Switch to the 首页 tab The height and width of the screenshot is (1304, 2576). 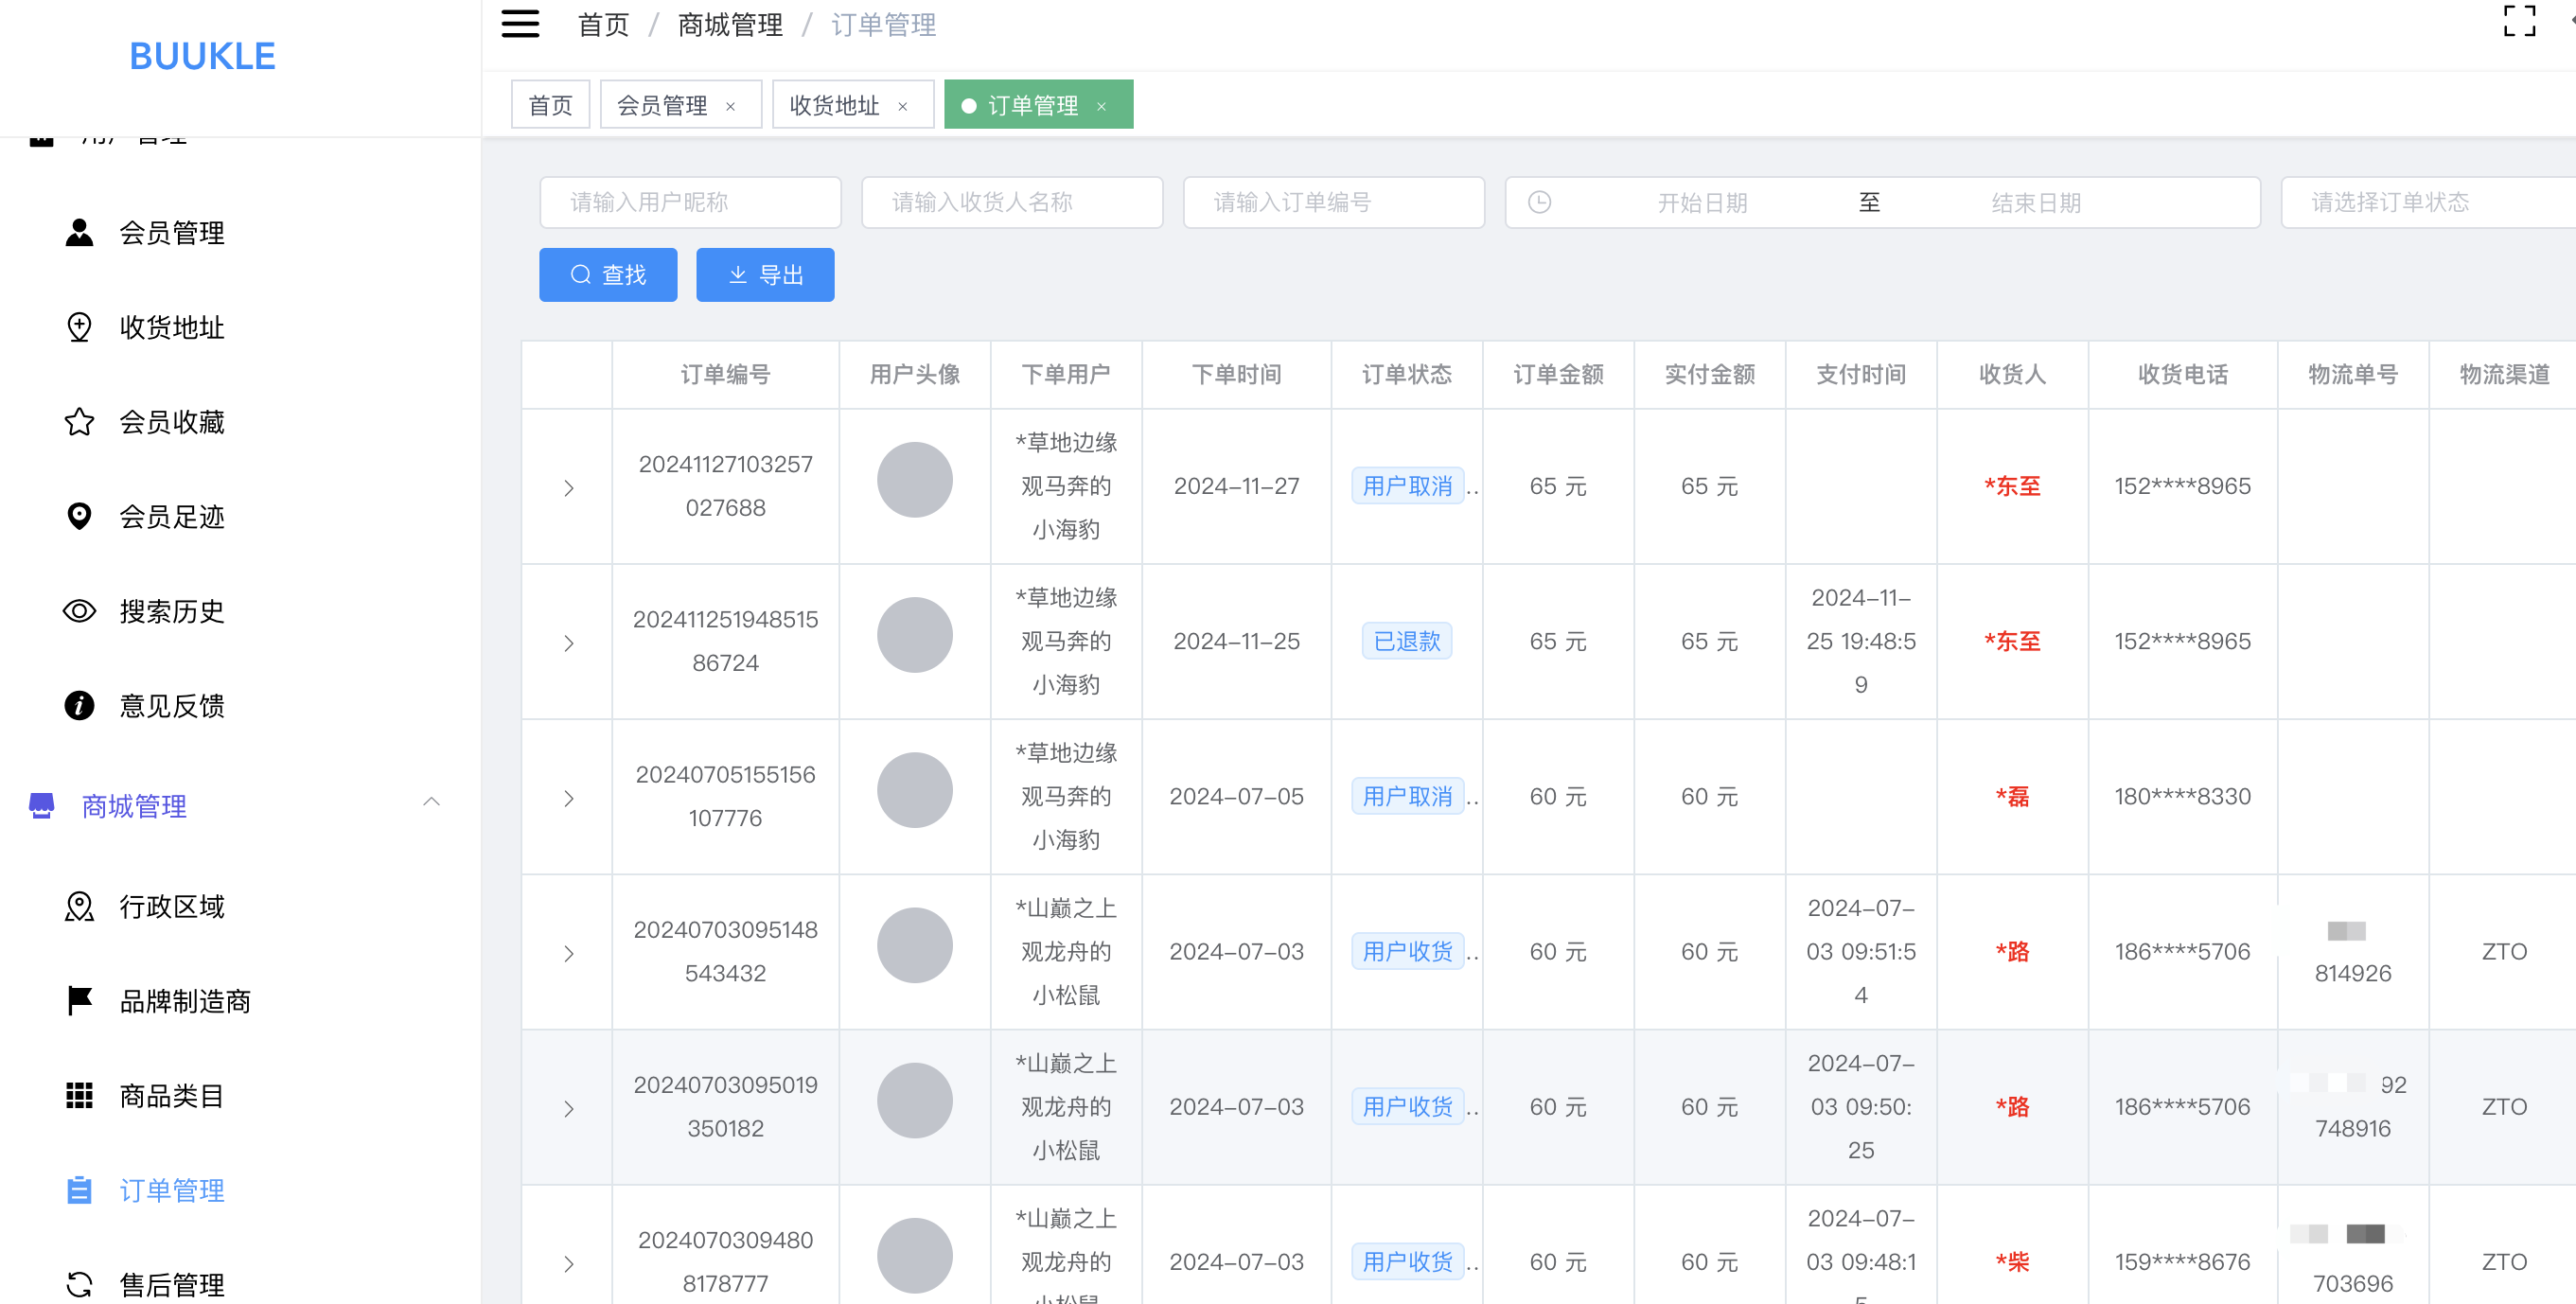click(x=550, y=105)
